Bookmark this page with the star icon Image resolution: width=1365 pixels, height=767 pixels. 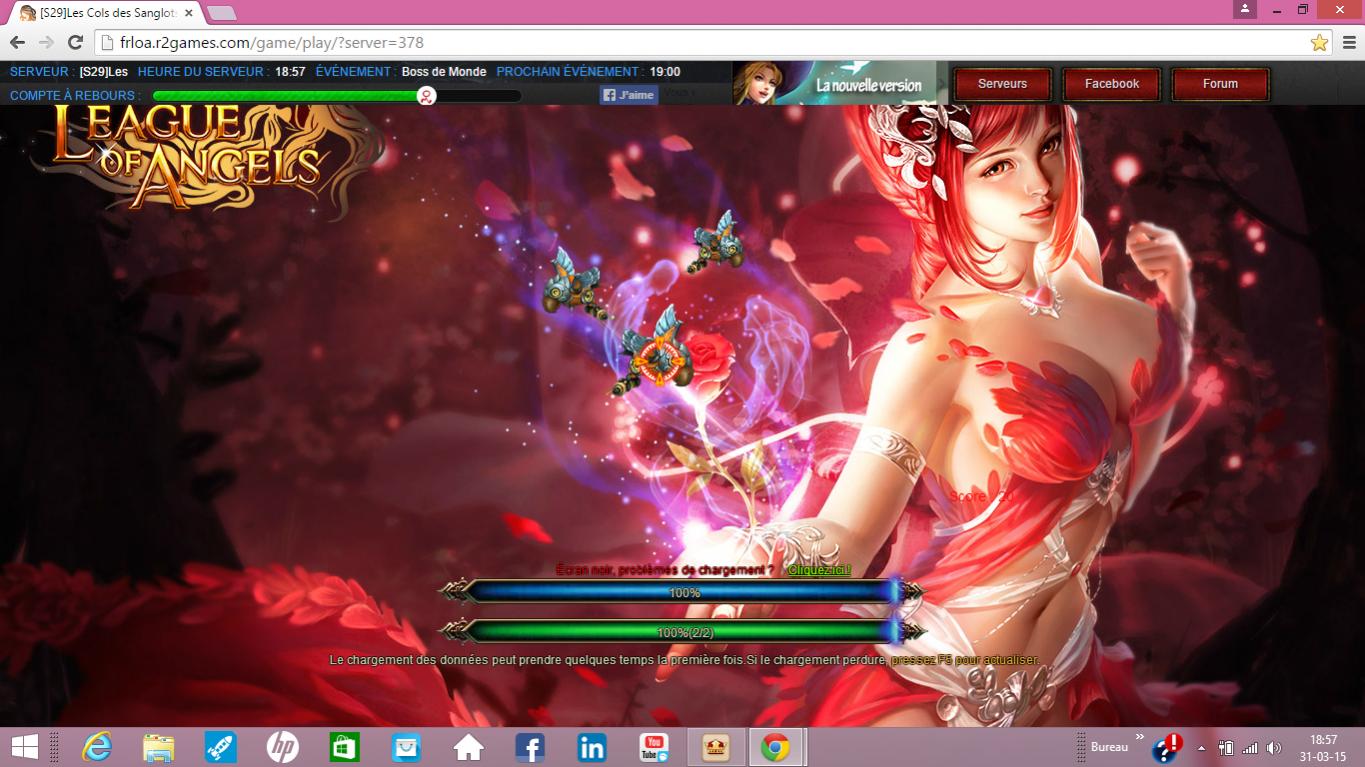point(1319,42)
